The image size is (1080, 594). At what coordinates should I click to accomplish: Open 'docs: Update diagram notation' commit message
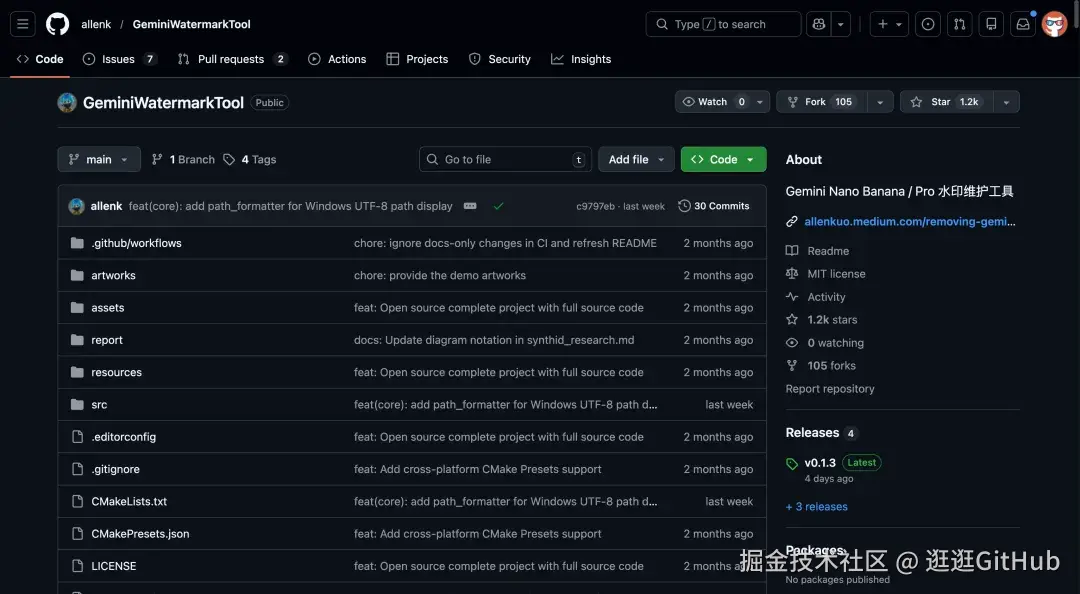(x=494, y=340)
